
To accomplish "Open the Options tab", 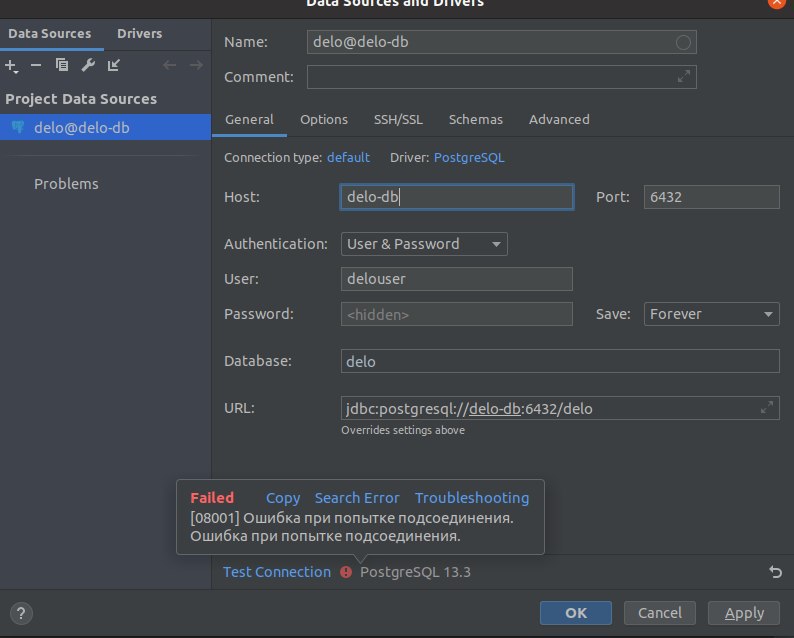I will (324, 119).
